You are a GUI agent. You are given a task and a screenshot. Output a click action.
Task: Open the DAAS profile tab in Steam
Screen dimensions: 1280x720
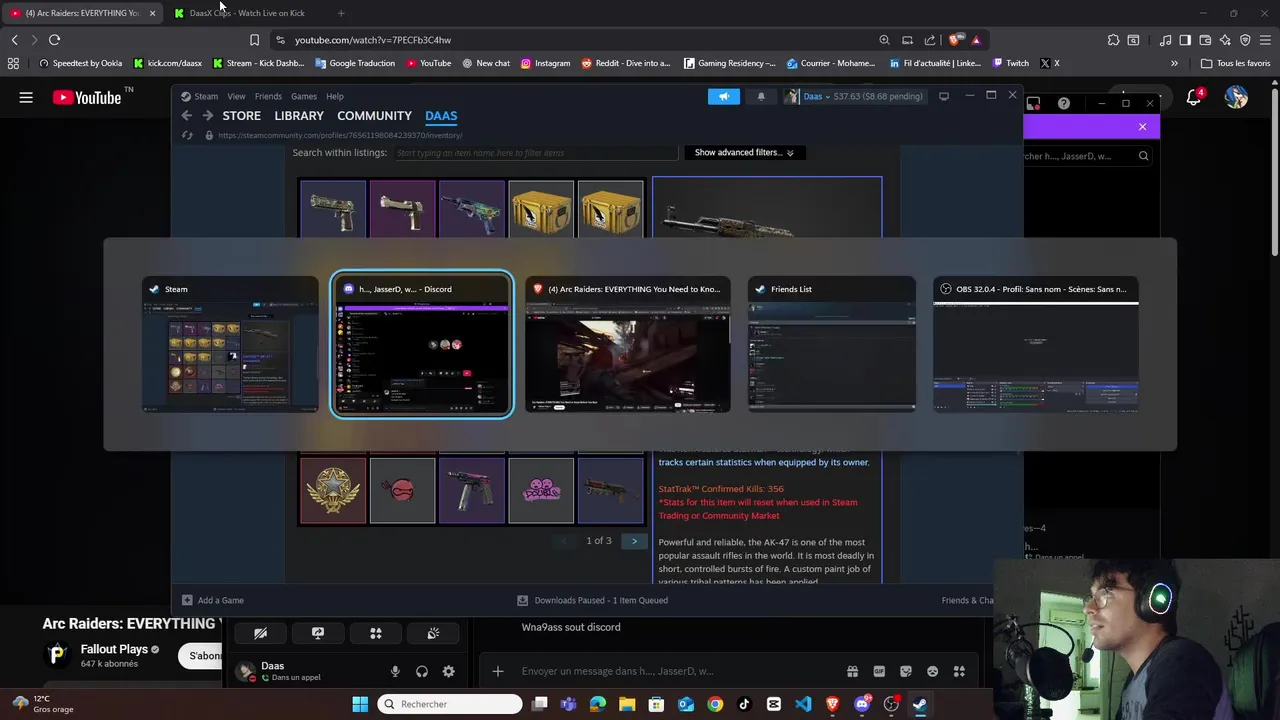point(441,116)
